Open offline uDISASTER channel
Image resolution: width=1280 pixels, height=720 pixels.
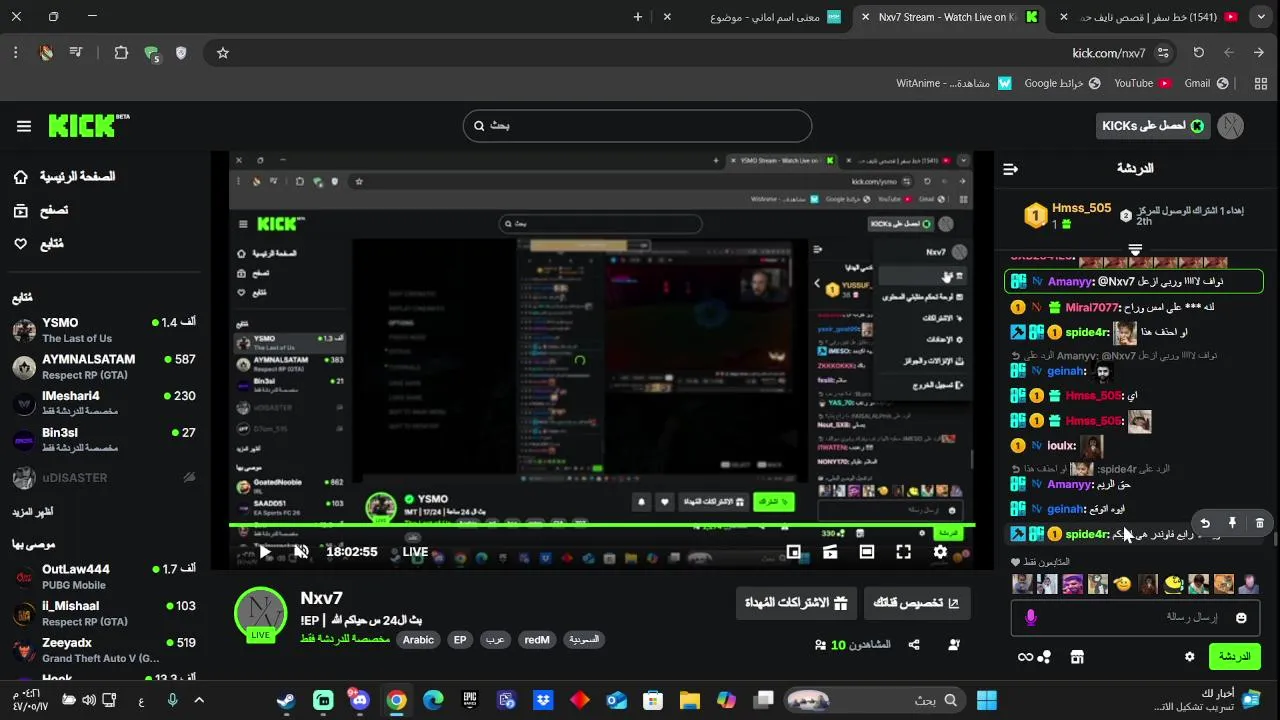[x=104, y=478]
